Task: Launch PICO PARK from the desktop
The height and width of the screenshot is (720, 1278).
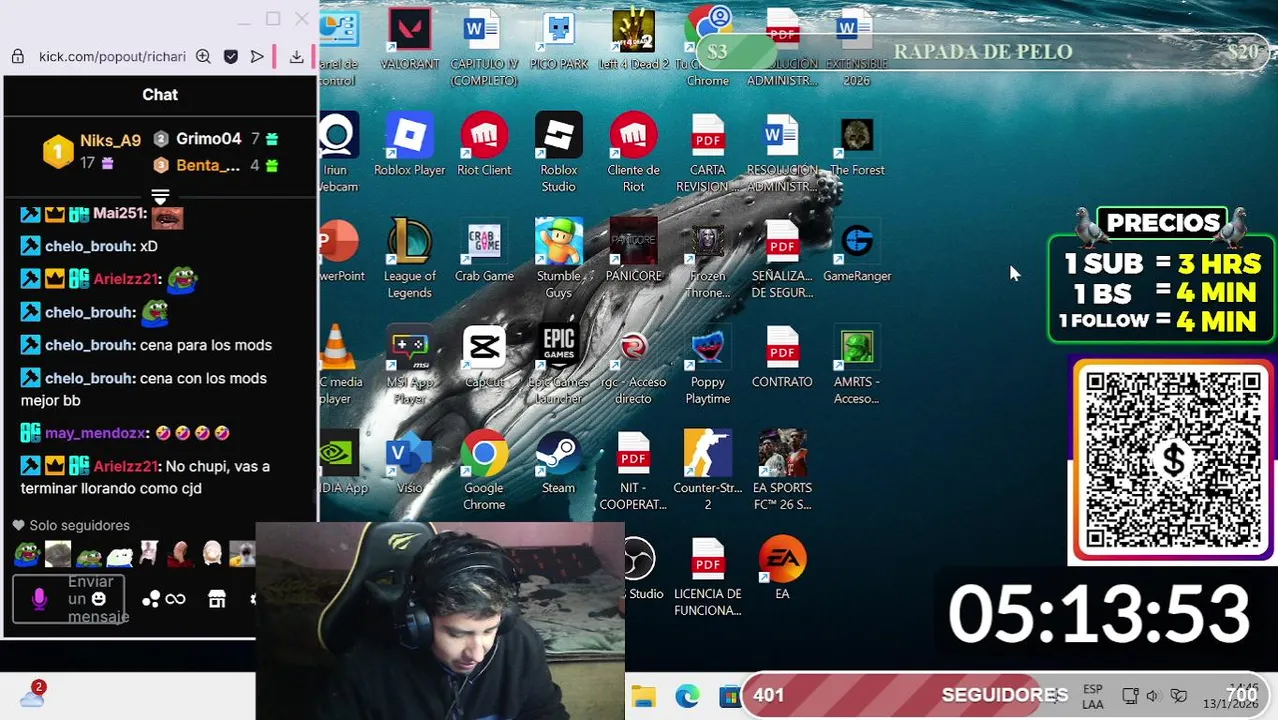Action: (558, 41)
